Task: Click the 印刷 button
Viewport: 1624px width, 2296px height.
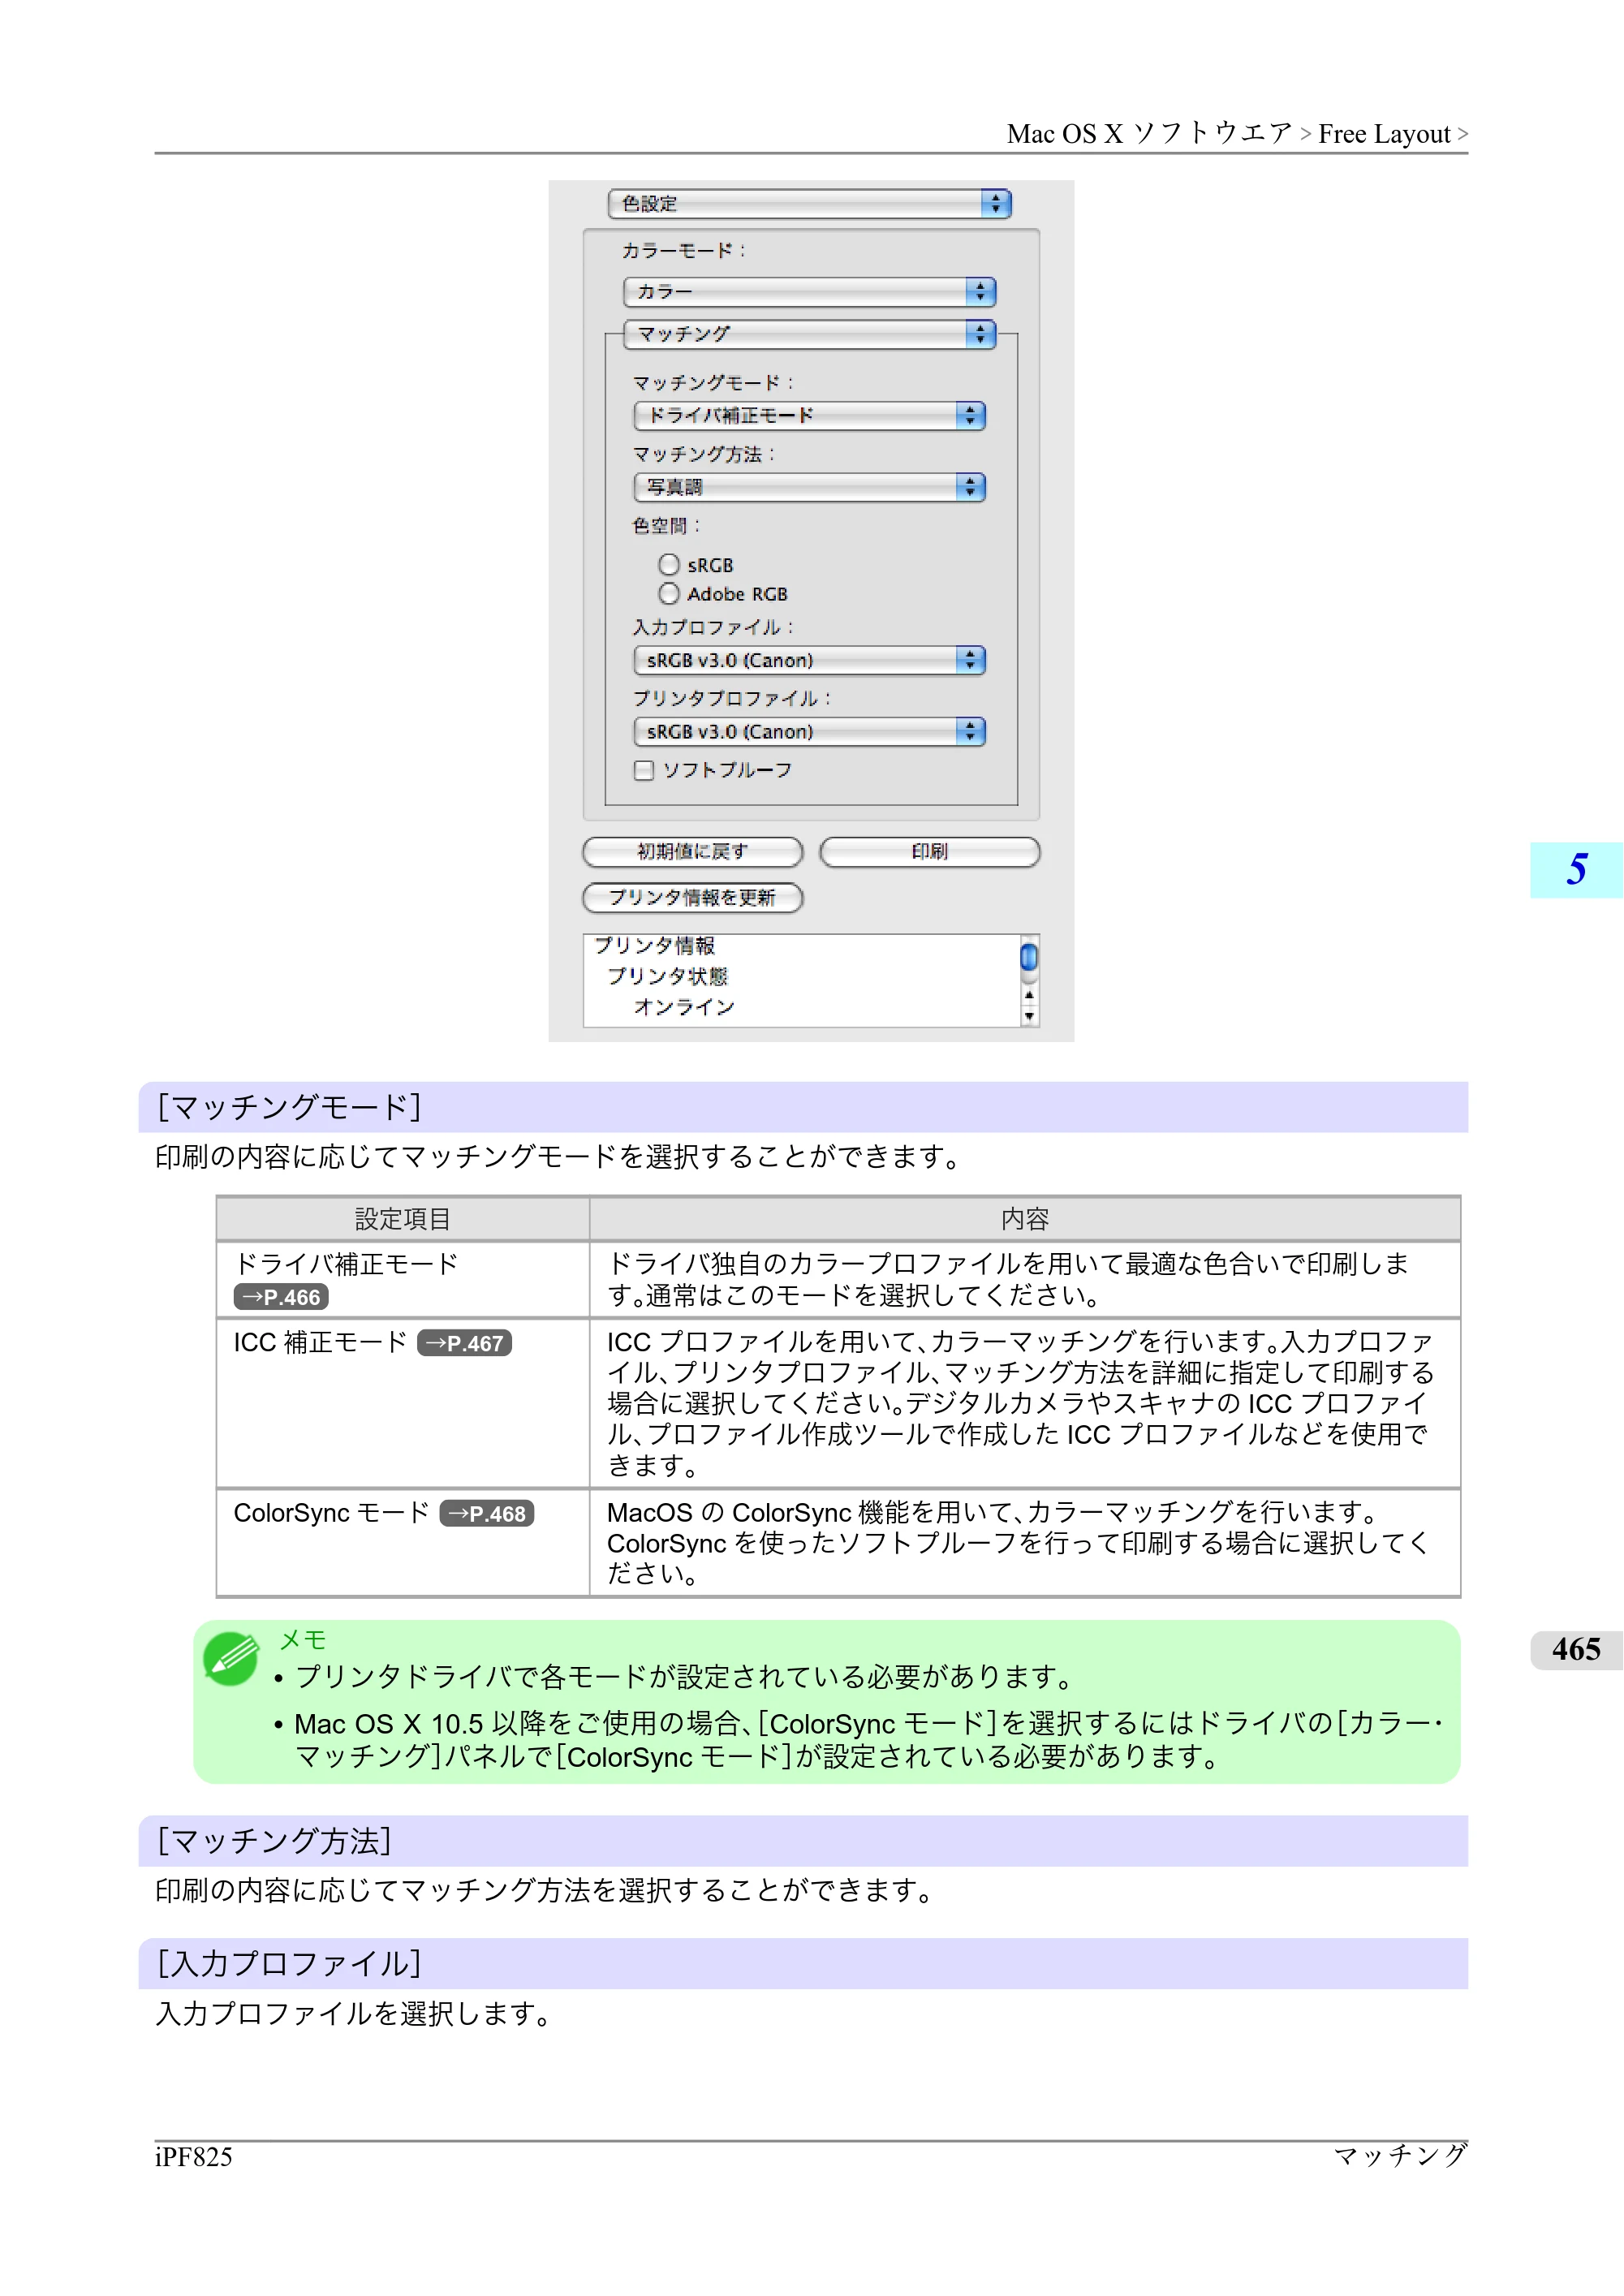Action: (x=929, y=852)
